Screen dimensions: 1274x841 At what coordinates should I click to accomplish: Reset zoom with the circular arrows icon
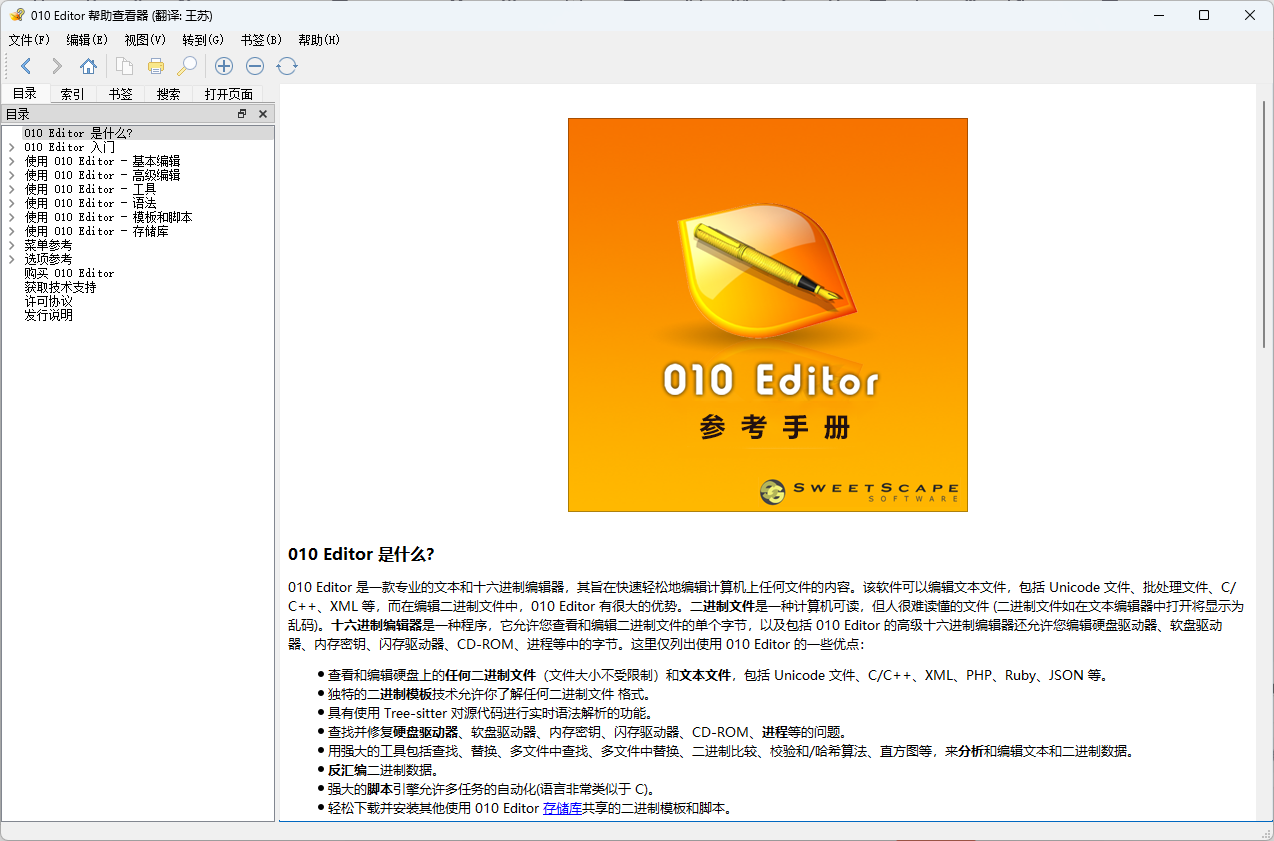pos(287,66)
